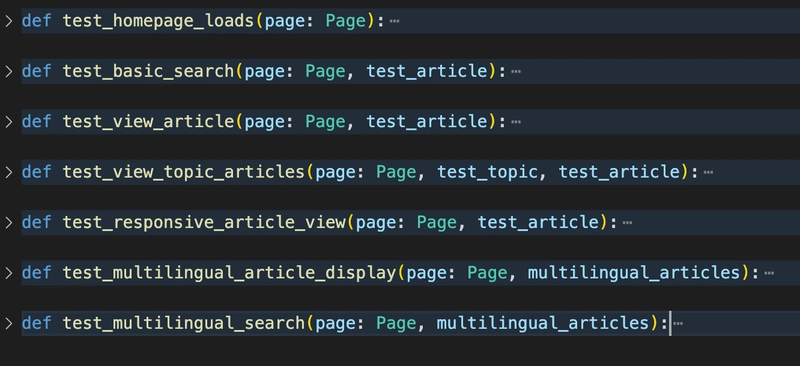800x366 pixels.
Task: Click the Page type hint in test_homepage_loads
Action: tap(346, 21)
